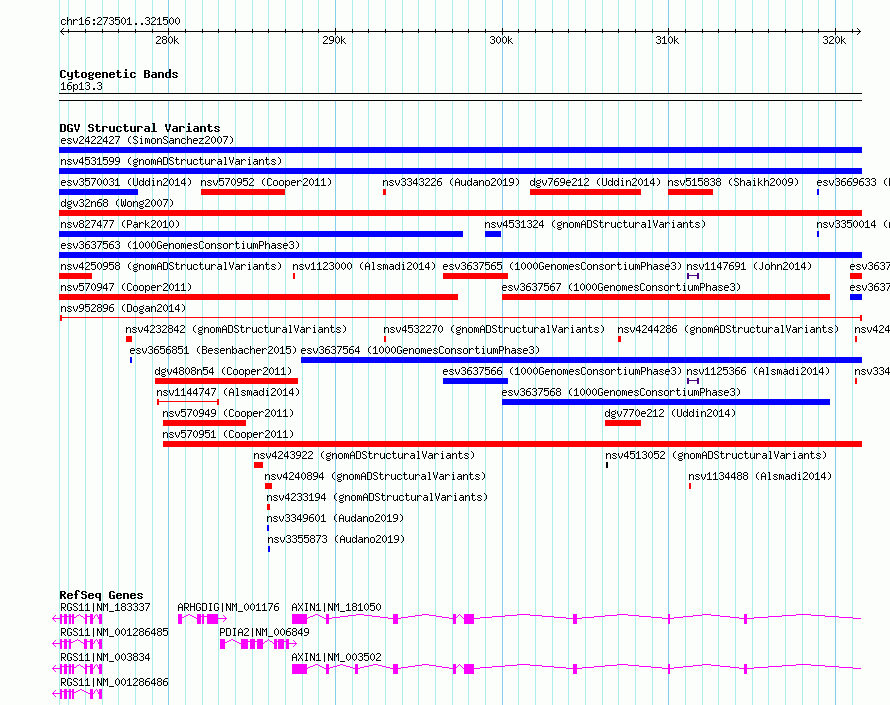Click the red bar under dgv770e212
The height and width of the screenshot is (705, 890).
(x=623, y=423)
